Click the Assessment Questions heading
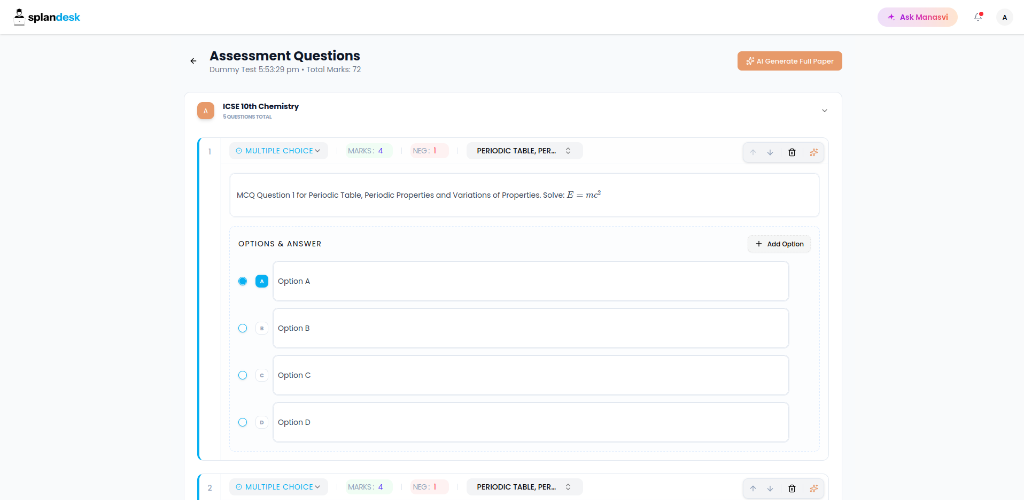The image size is (1024, 500). pos(285,55)
